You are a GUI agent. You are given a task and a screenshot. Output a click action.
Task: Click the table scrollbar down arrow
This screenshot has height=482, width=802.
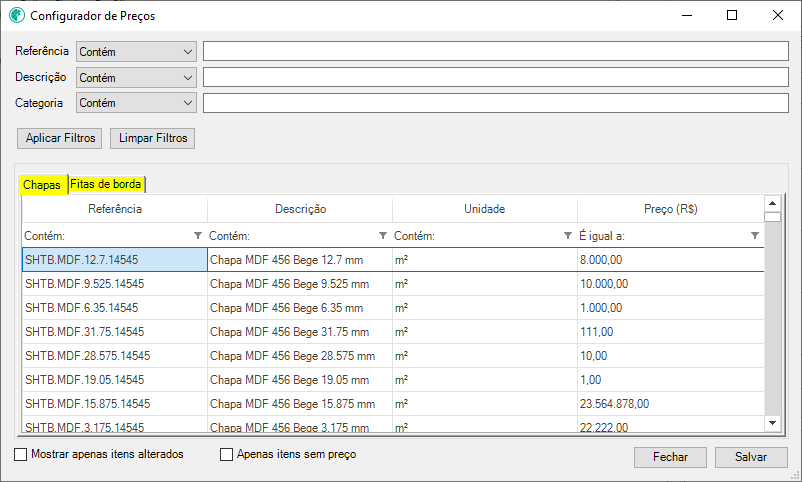772,423
